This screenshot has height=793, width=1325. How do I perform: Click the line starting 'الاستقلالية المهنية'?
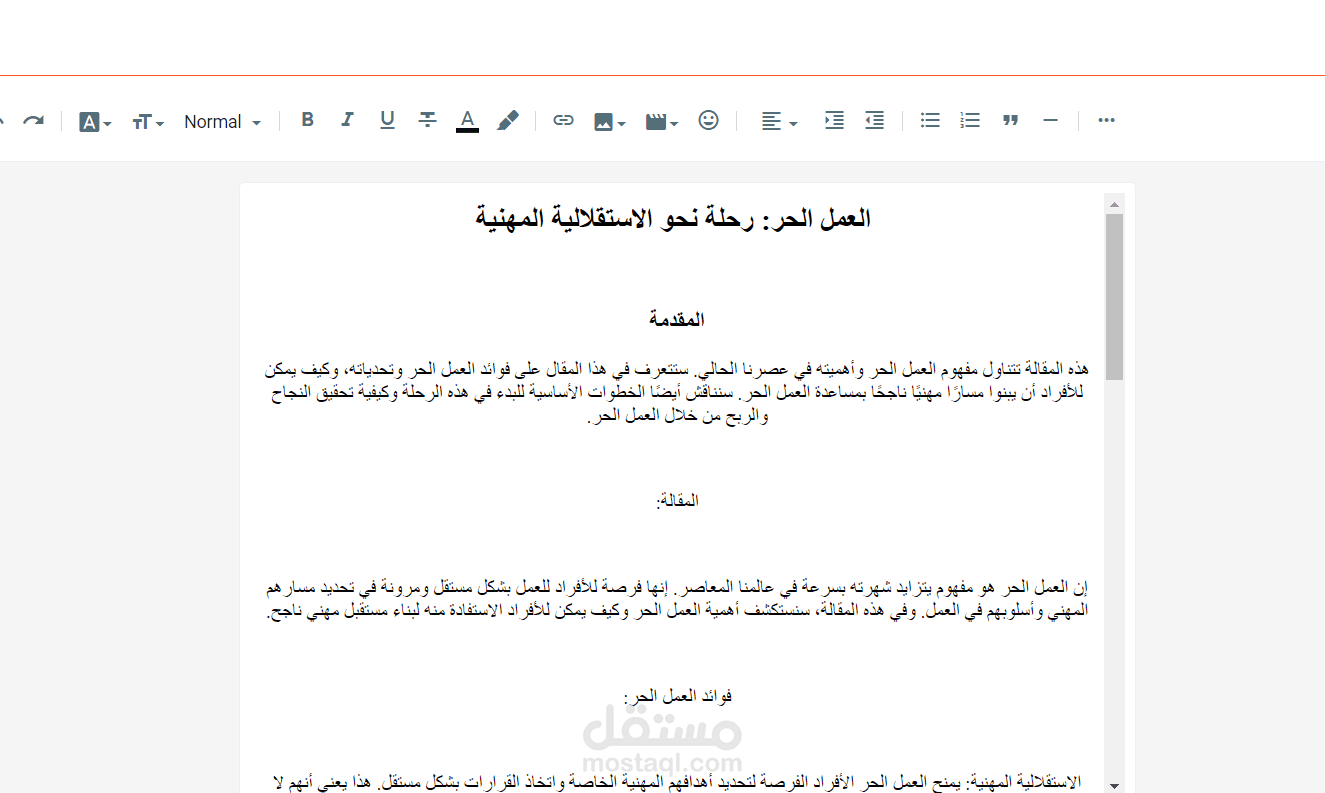tap(677, 782)
